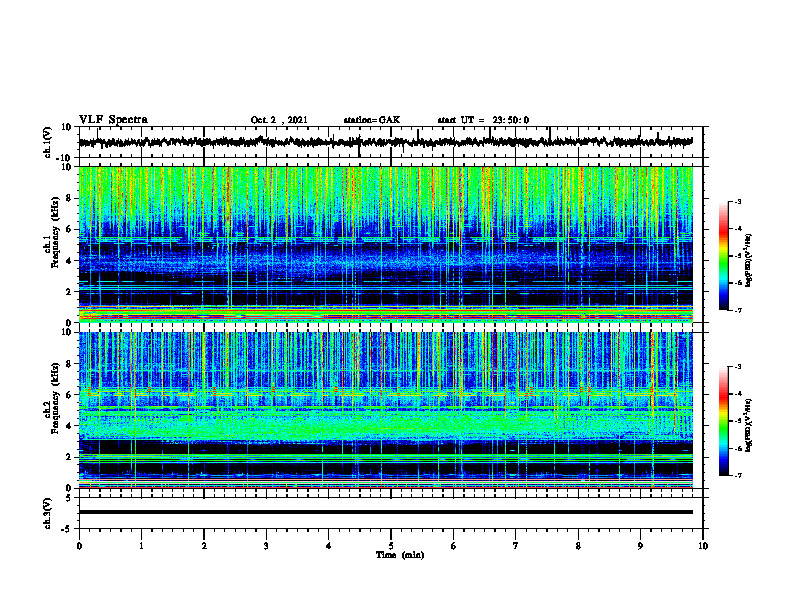The width and height of the screenshot is (792, 612).
Task: Click the "4" kHz tick on ch.1 frequency axis
Action: click(70, 261)
